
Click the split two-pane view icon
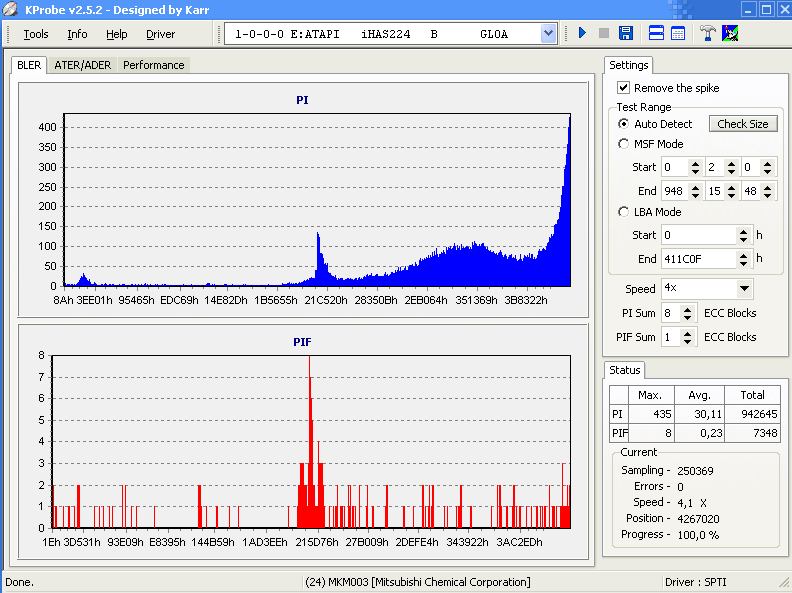656,33
